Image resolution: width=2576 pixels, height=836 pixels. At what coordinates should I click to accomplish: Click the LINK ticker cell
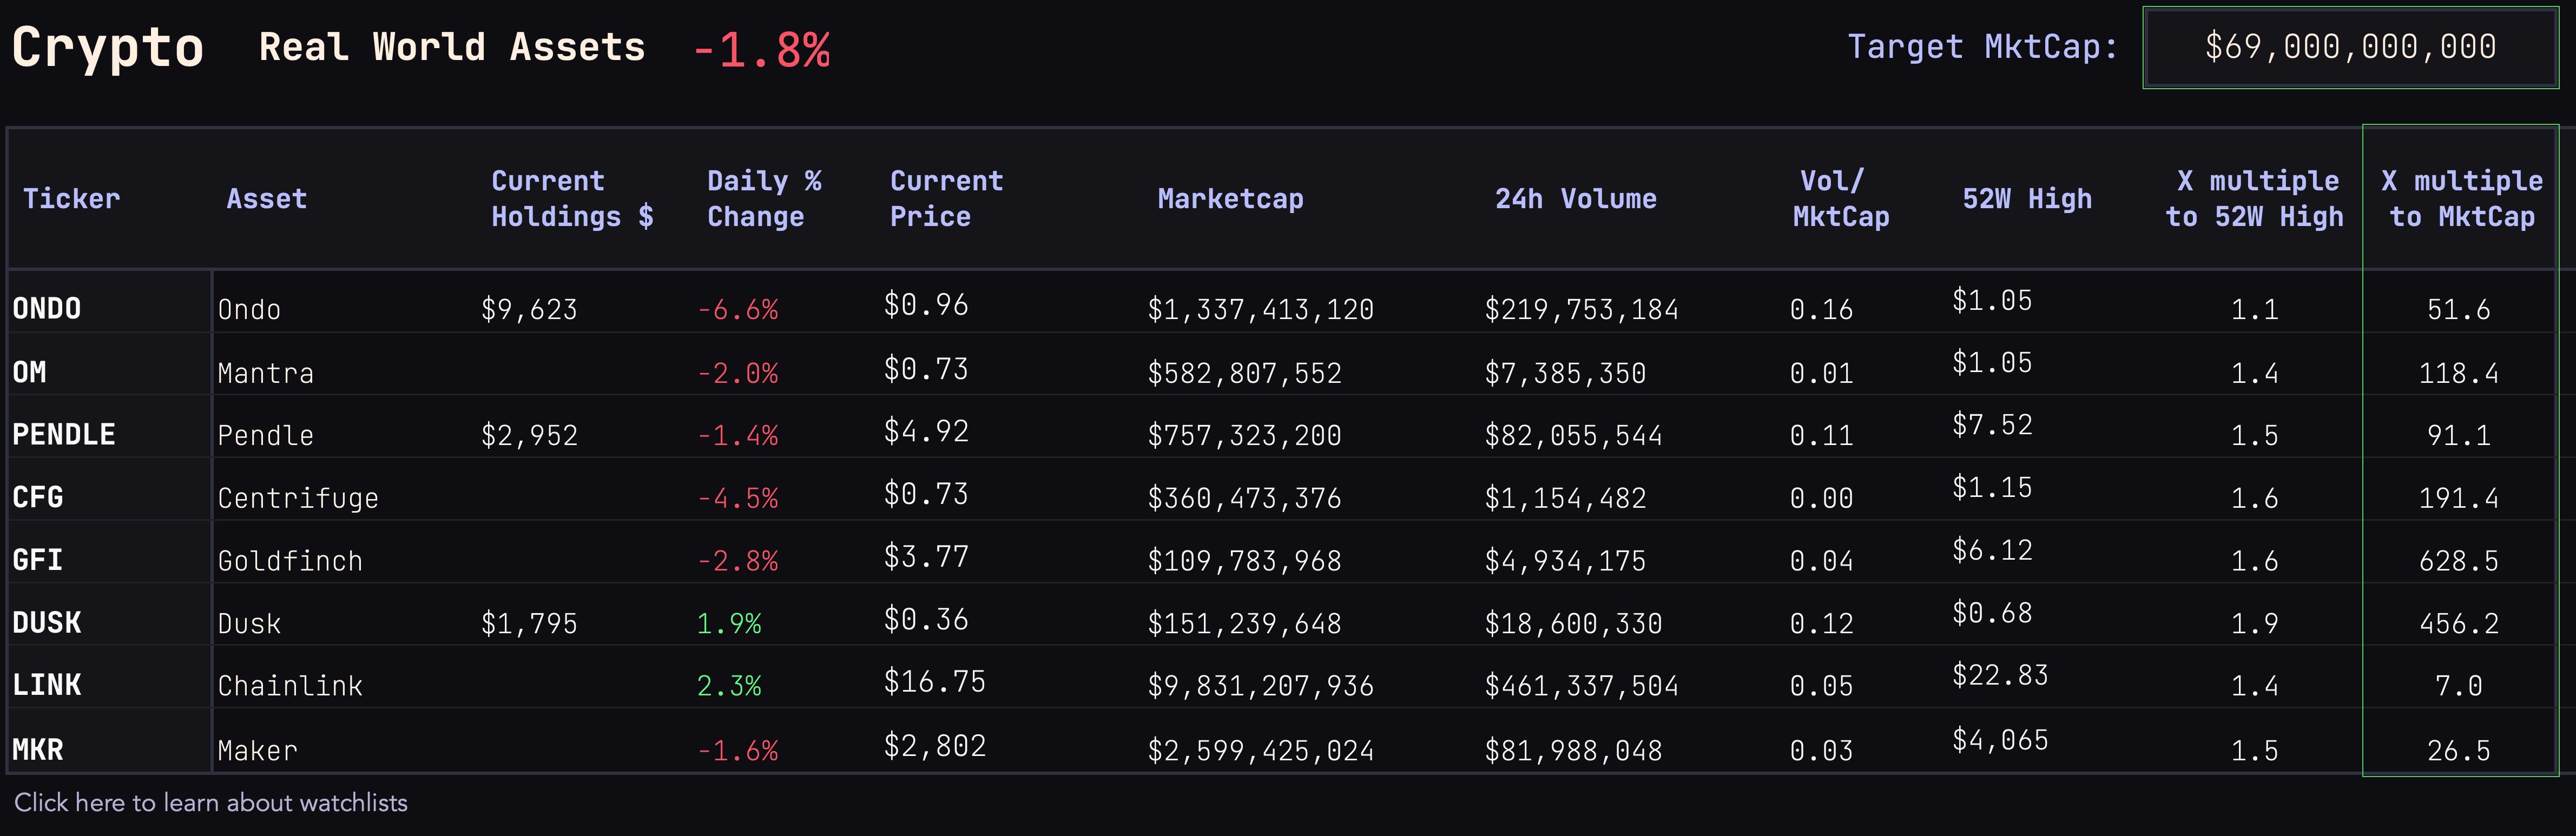[x=47, y=686]
